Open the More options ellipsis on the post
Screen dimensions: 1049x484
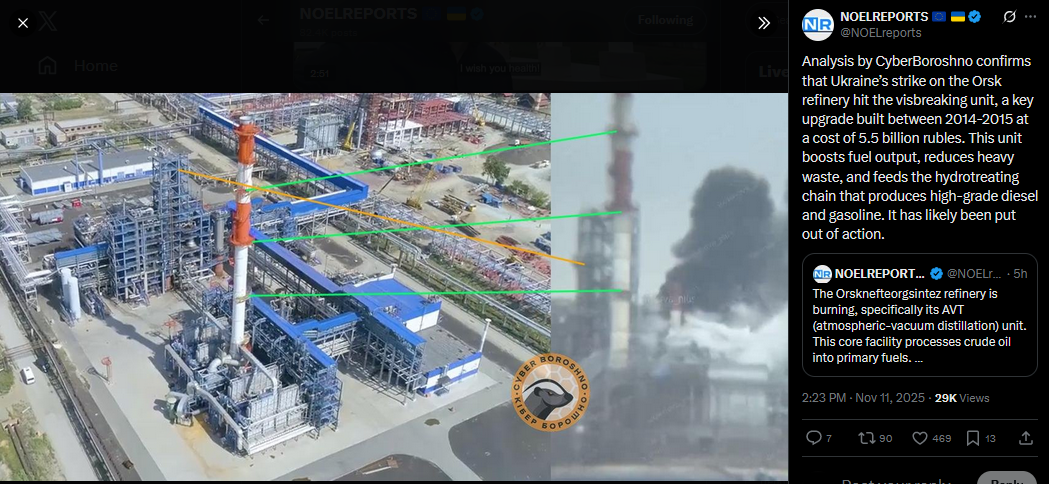(x=1030, y=17)
